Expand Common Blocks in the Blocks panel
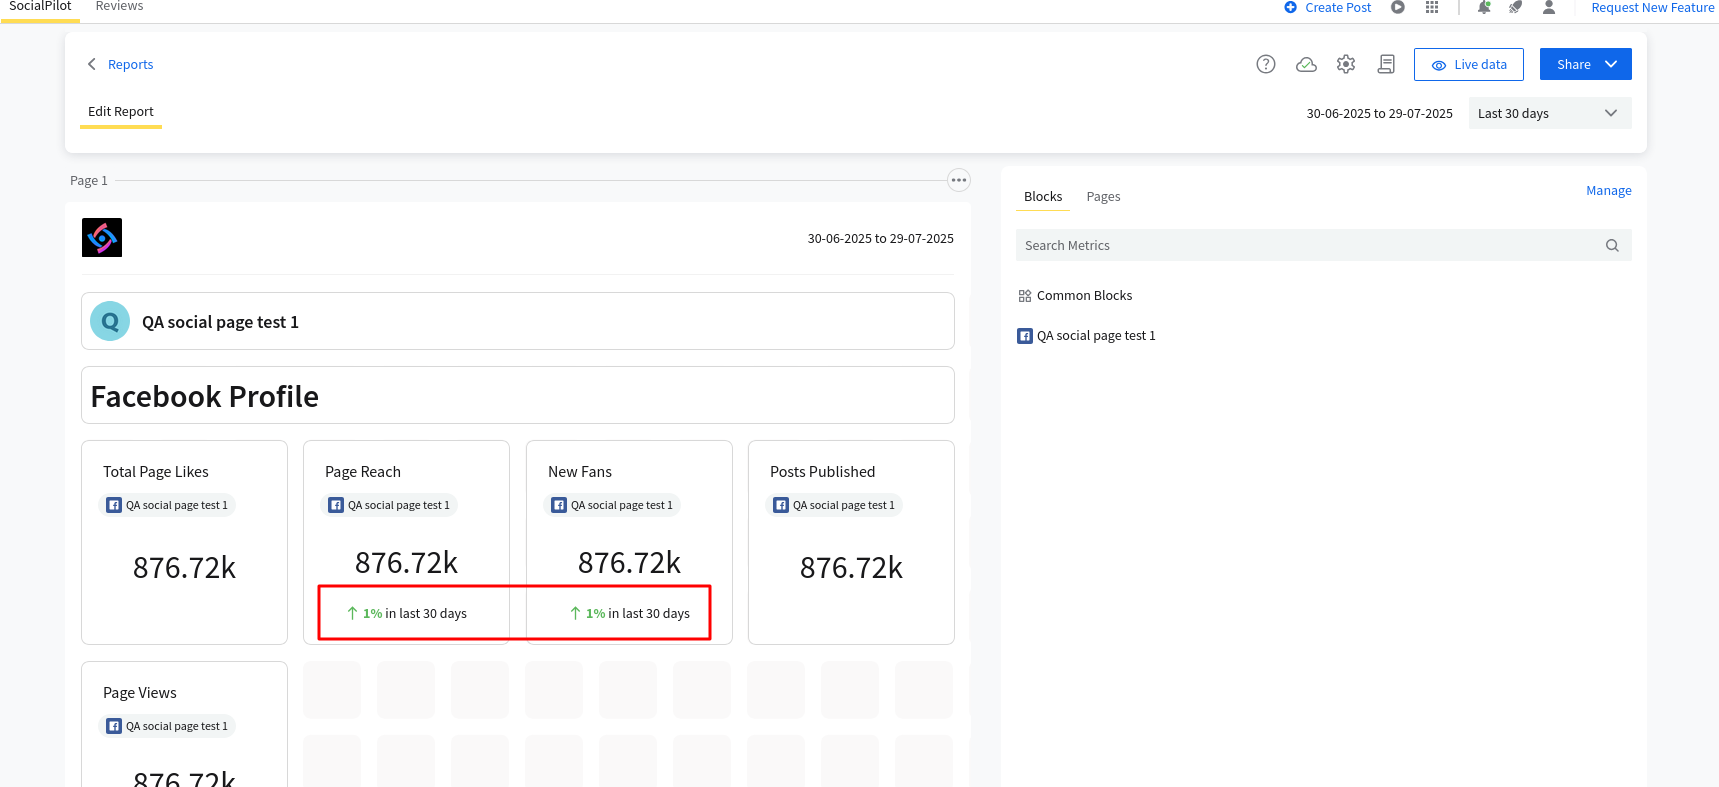Screen dimensions: 1719x787 pos(1084,296)
